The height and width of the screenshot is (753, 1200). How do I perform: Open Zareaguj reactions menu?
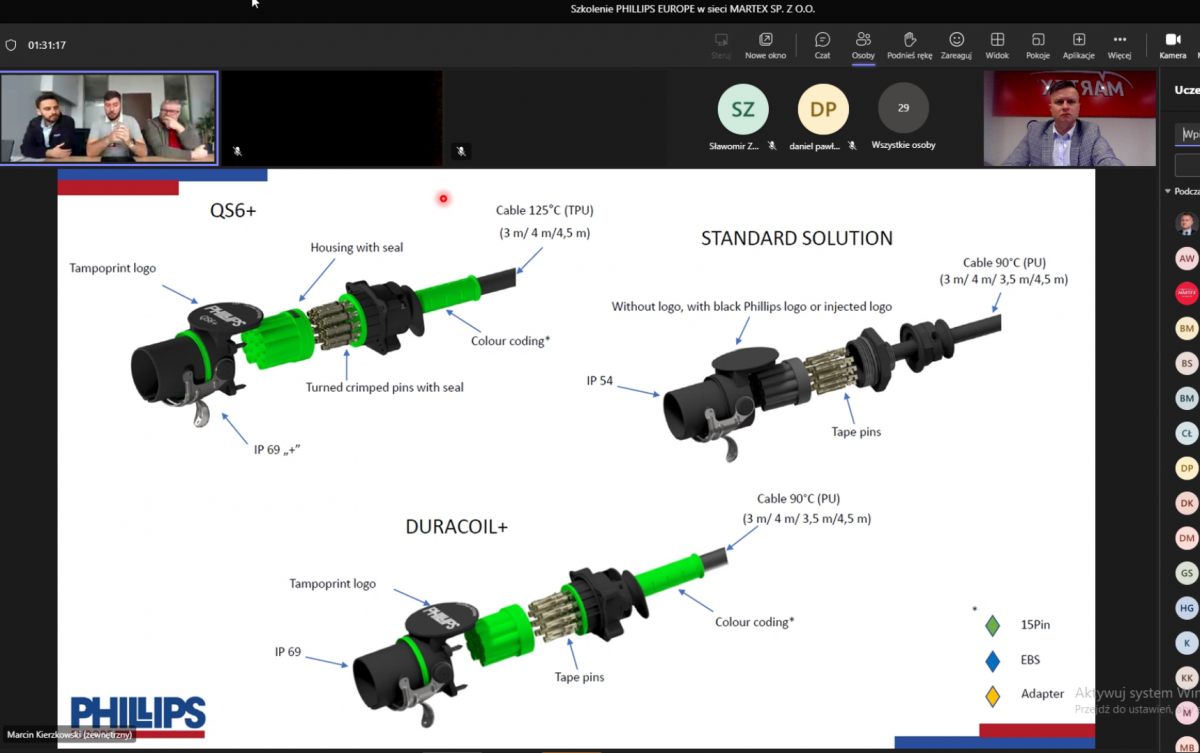(956, 45)
